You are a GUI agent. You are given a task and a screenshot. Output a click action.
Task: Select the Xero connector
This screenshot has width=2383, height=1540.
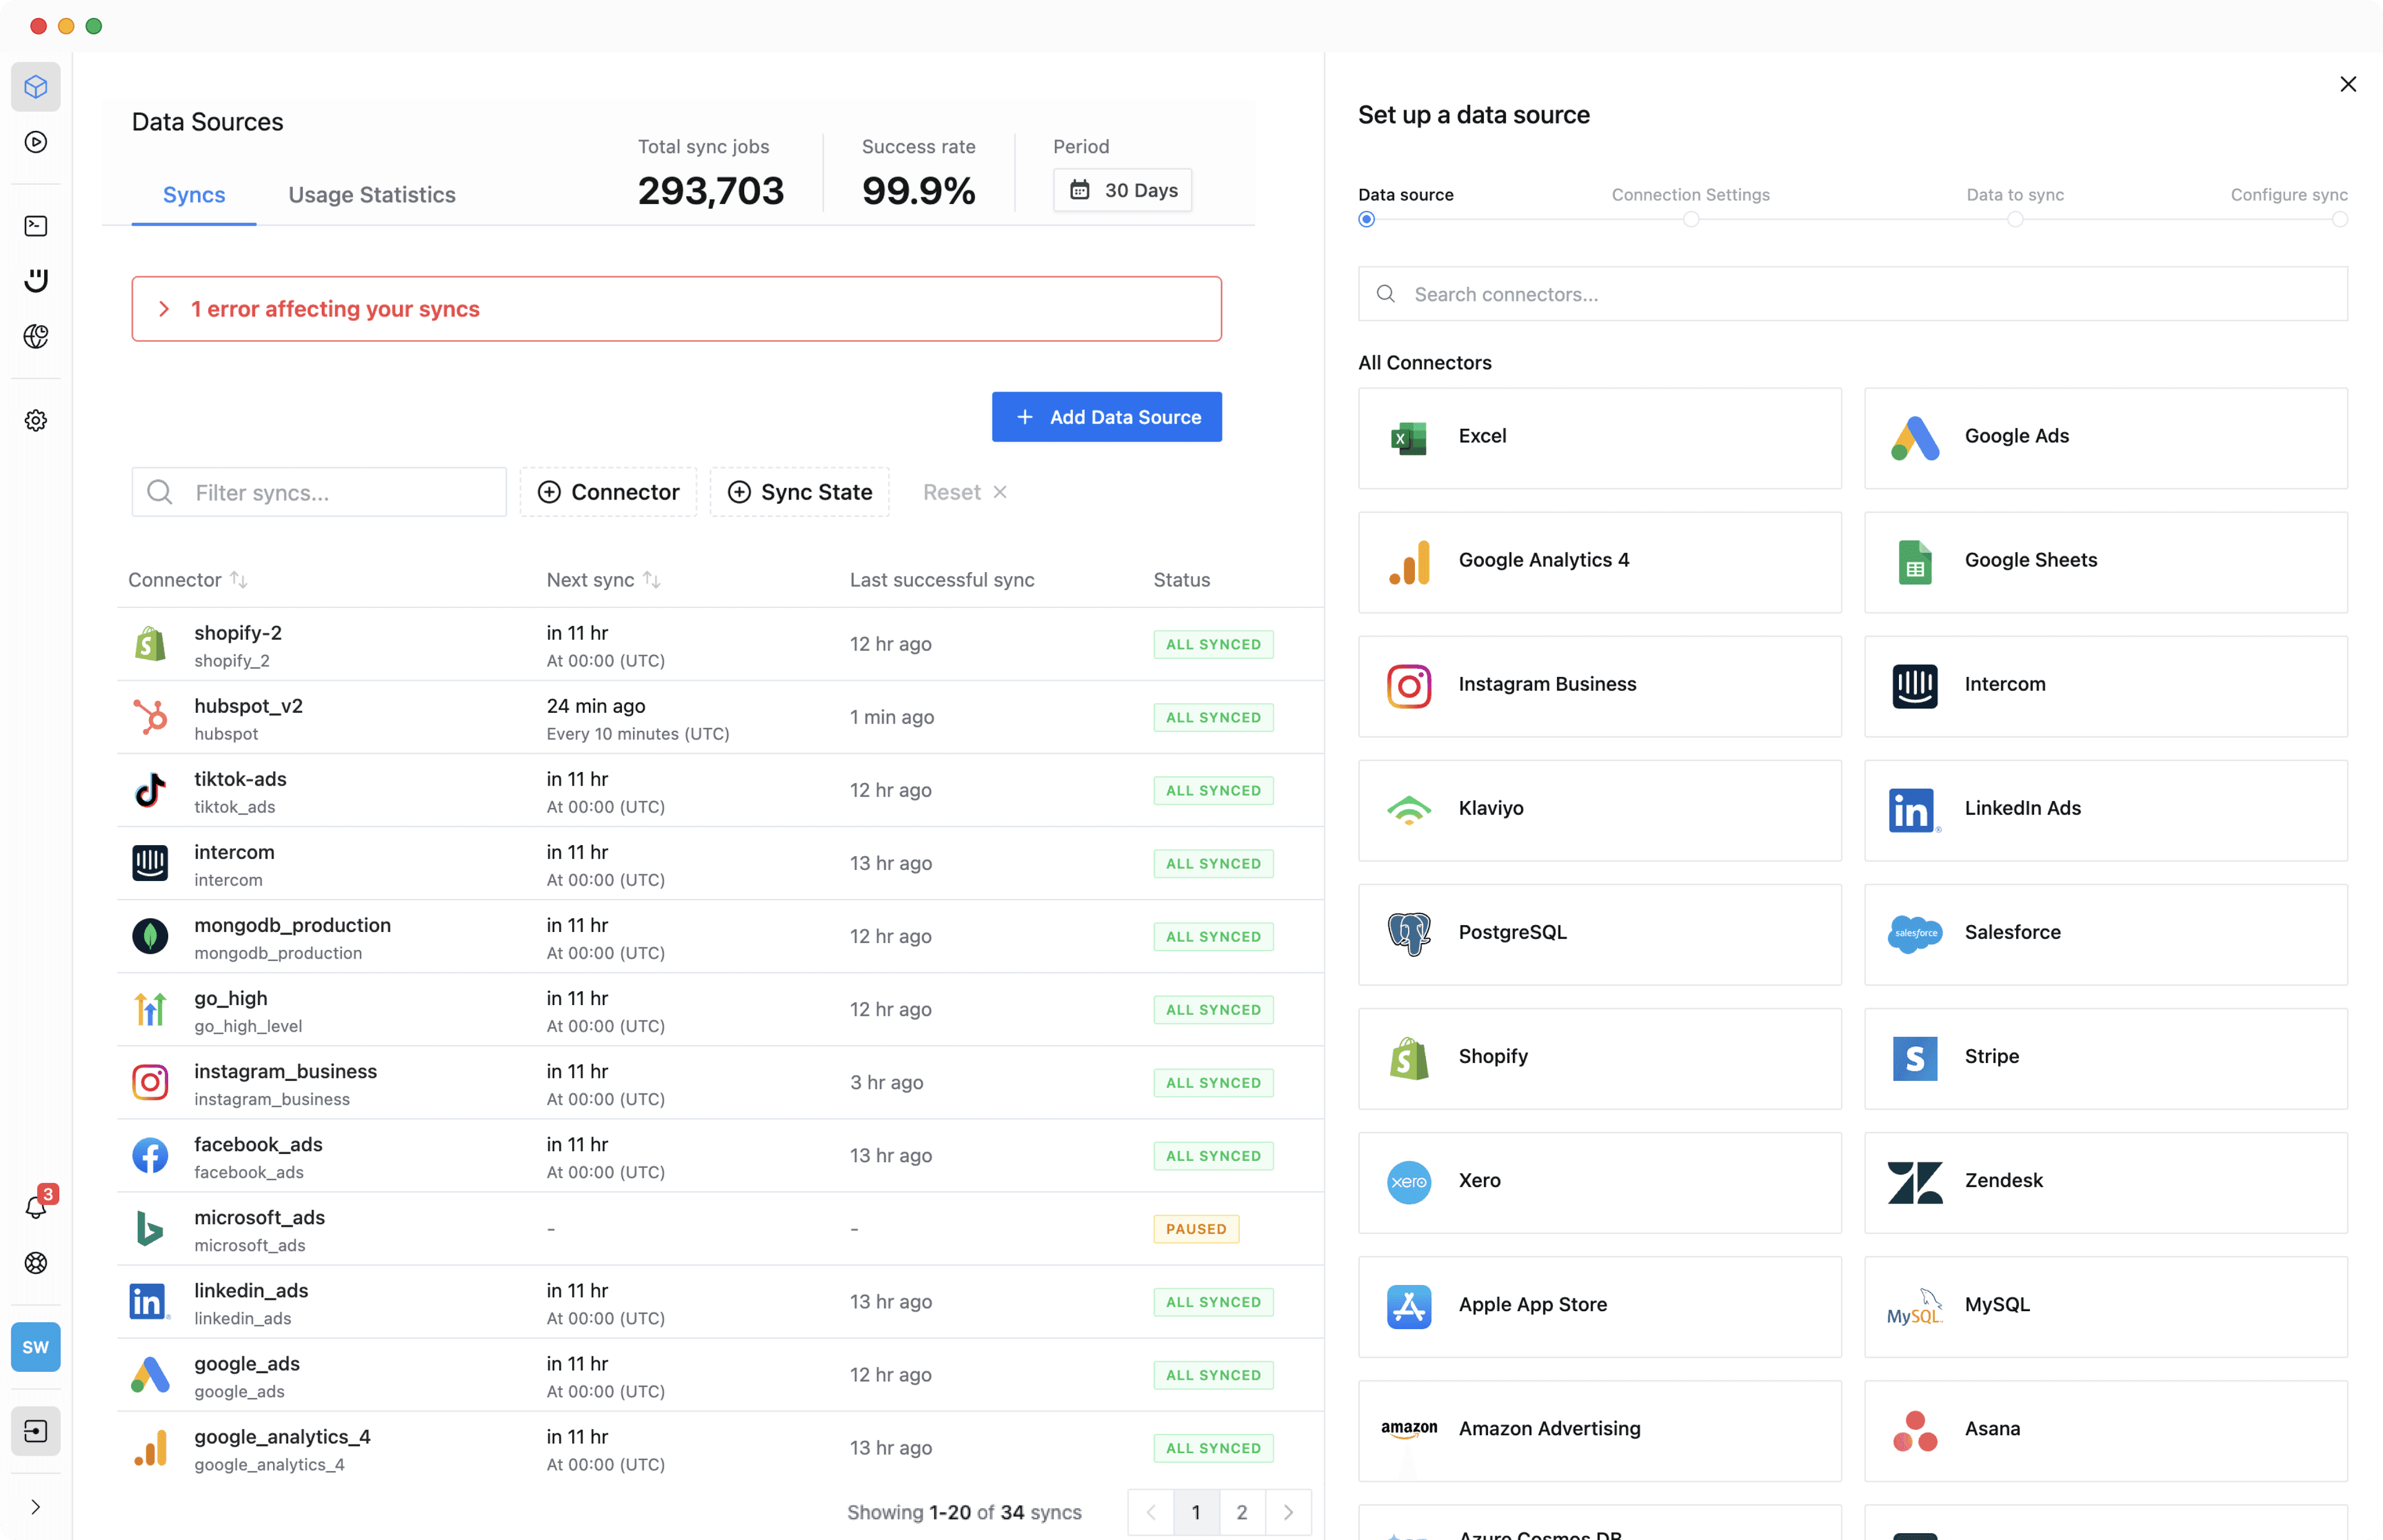click(1600, 1182)
